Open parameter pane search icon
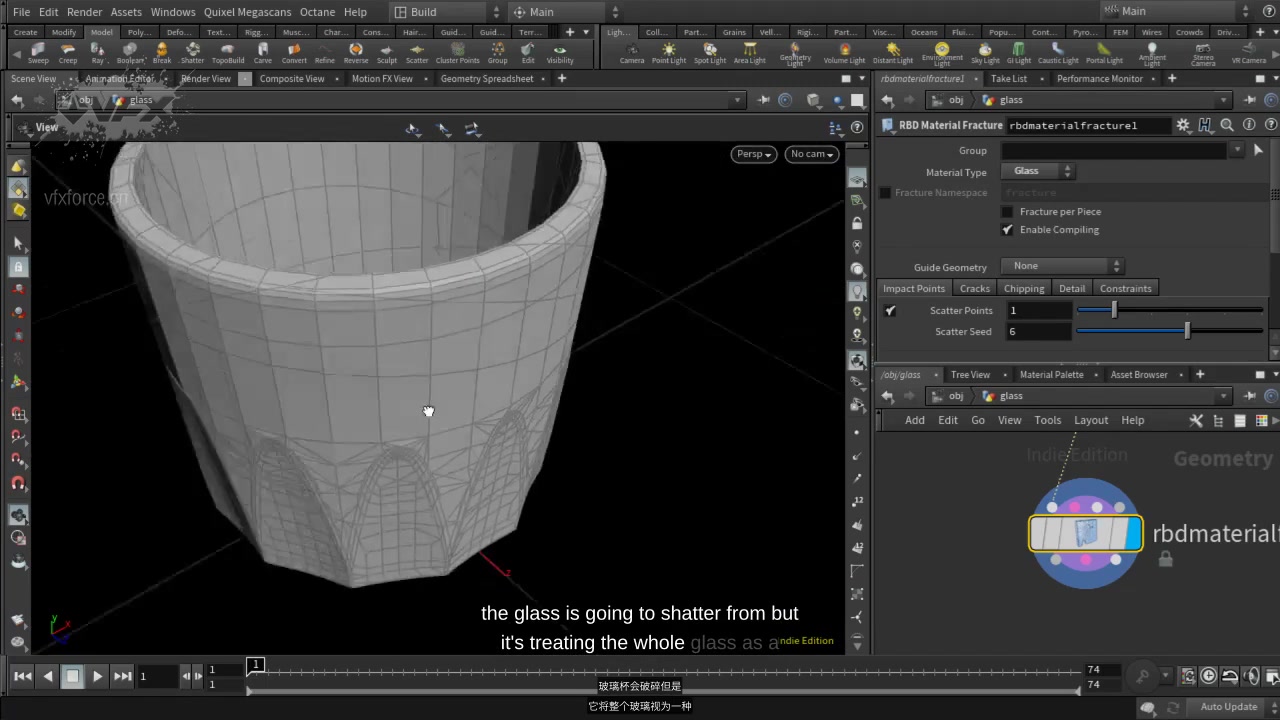The image size is (1280, 720). (x=1227, y=125)
